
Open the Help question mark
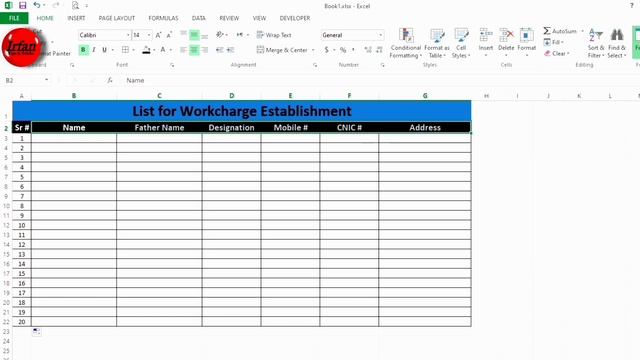click(631, 6)
